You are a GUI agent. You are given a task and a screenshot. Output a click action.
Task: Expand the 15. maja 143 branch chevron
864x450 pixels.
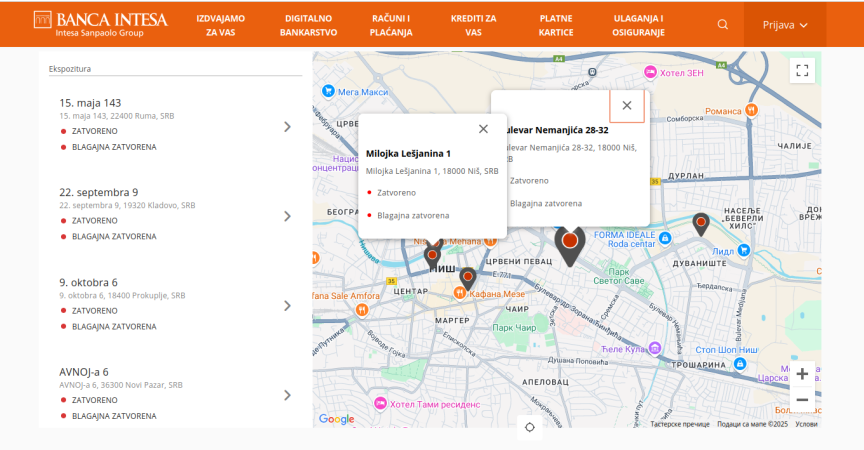287,127
